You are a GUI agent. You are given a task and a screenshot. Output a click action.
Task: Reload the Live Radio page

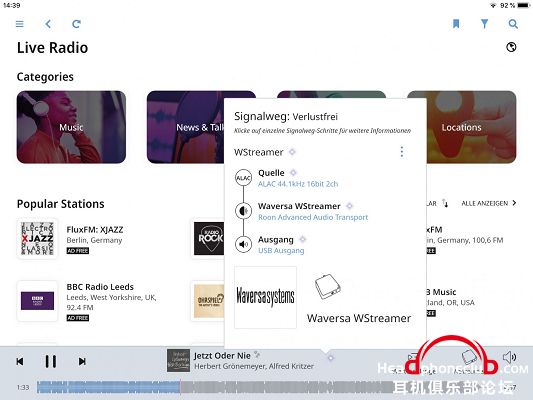[76, 24]
